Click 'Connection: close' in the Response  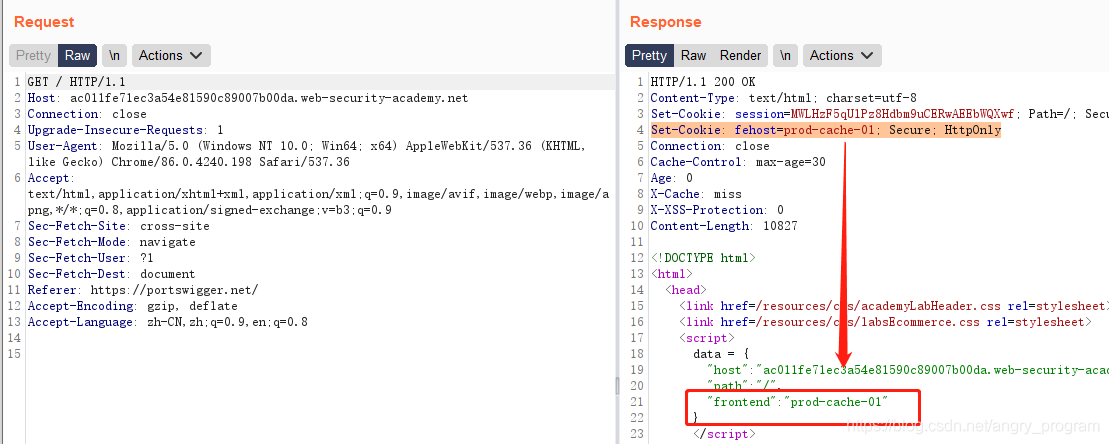click(709, 146)
